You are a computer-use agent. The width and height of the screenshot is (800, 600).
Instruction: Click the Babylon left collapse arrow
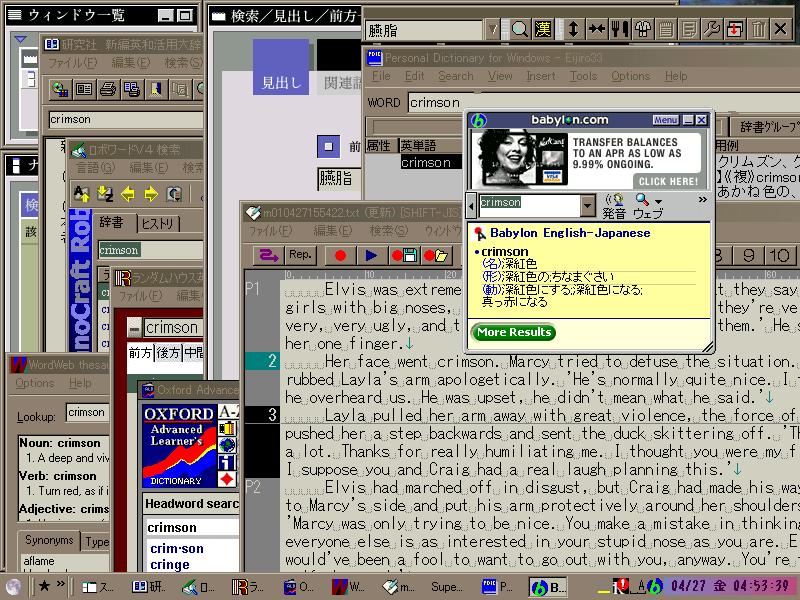point(472,206)
